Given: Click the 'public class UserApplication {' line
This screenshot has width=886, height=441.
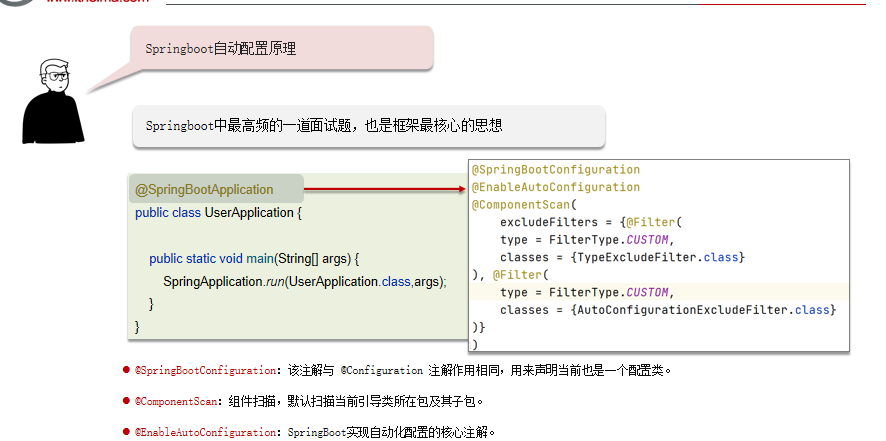Looking at the screenshot, I should click(x=218, y=213).
